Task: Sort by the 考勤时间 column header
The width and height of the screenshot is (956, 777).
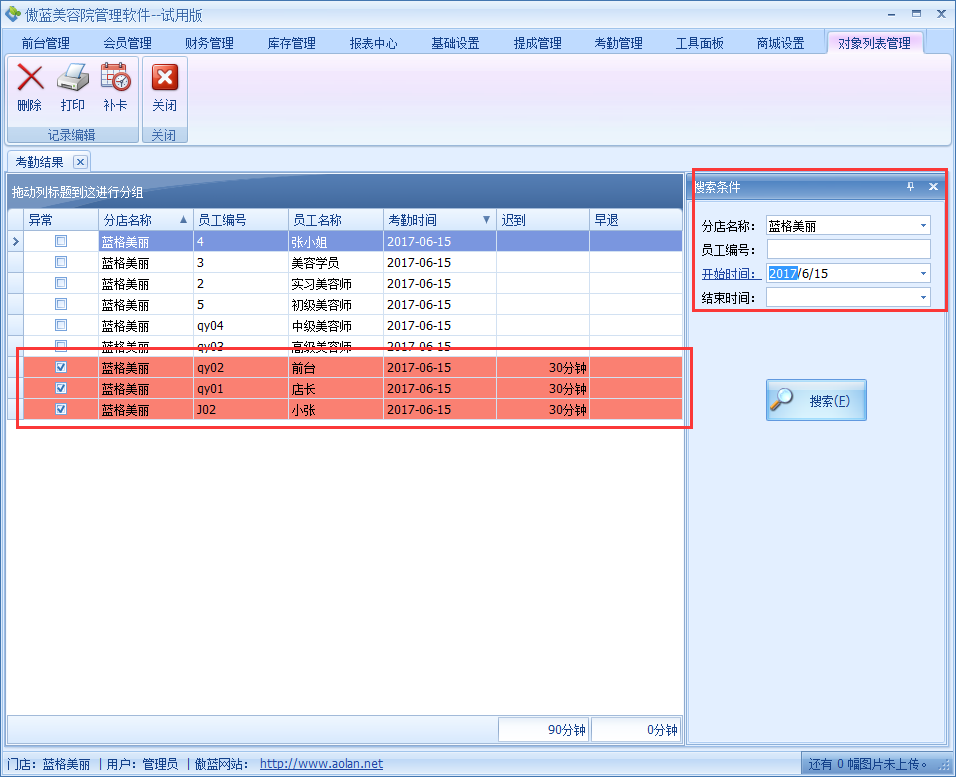Action: pyautogui.click(x=430, y=220)
